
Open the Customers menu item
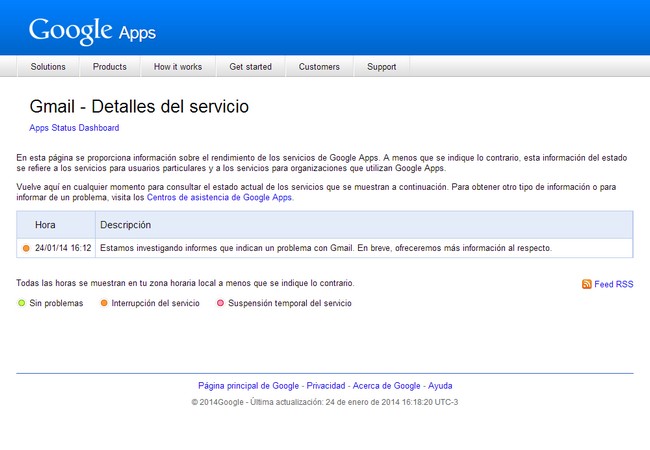coord(319,67)
